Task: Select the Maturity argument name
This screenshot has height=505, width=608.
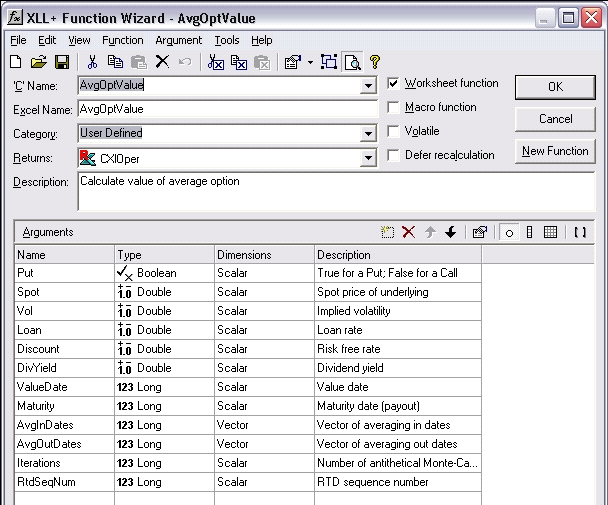Action: (64, 406)
